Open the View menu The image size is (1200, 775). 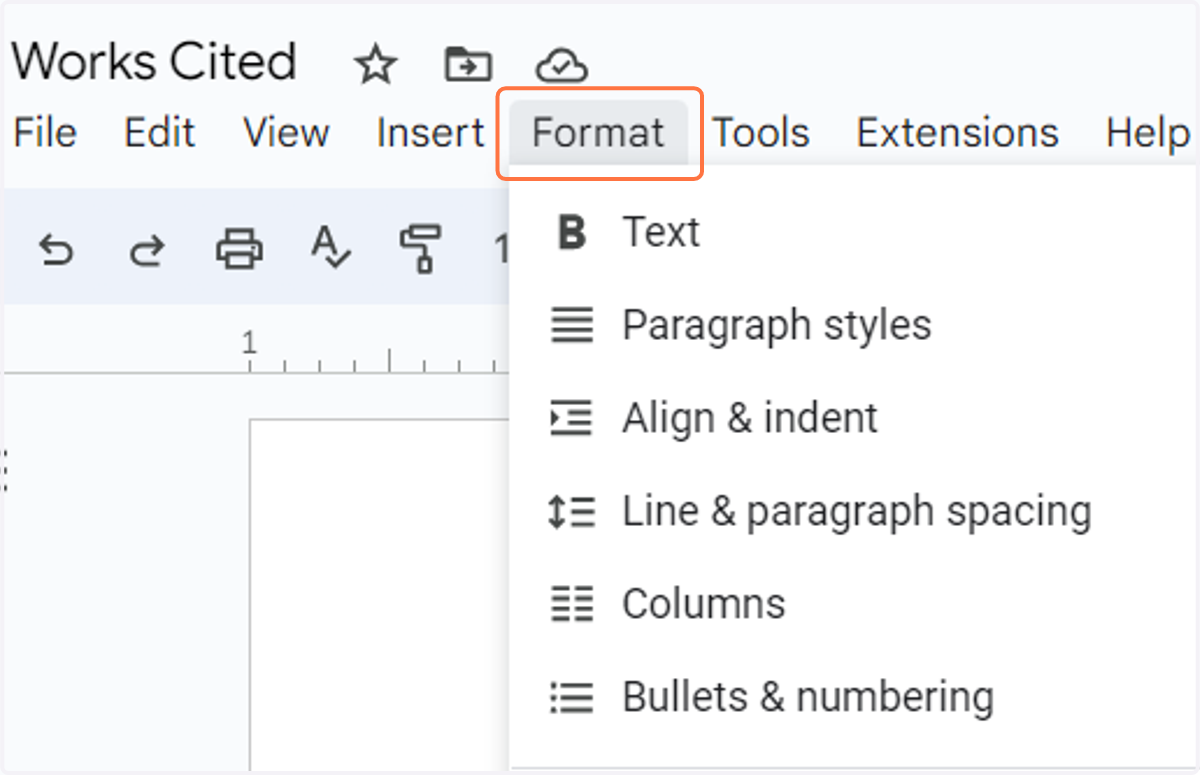point(286,133)
